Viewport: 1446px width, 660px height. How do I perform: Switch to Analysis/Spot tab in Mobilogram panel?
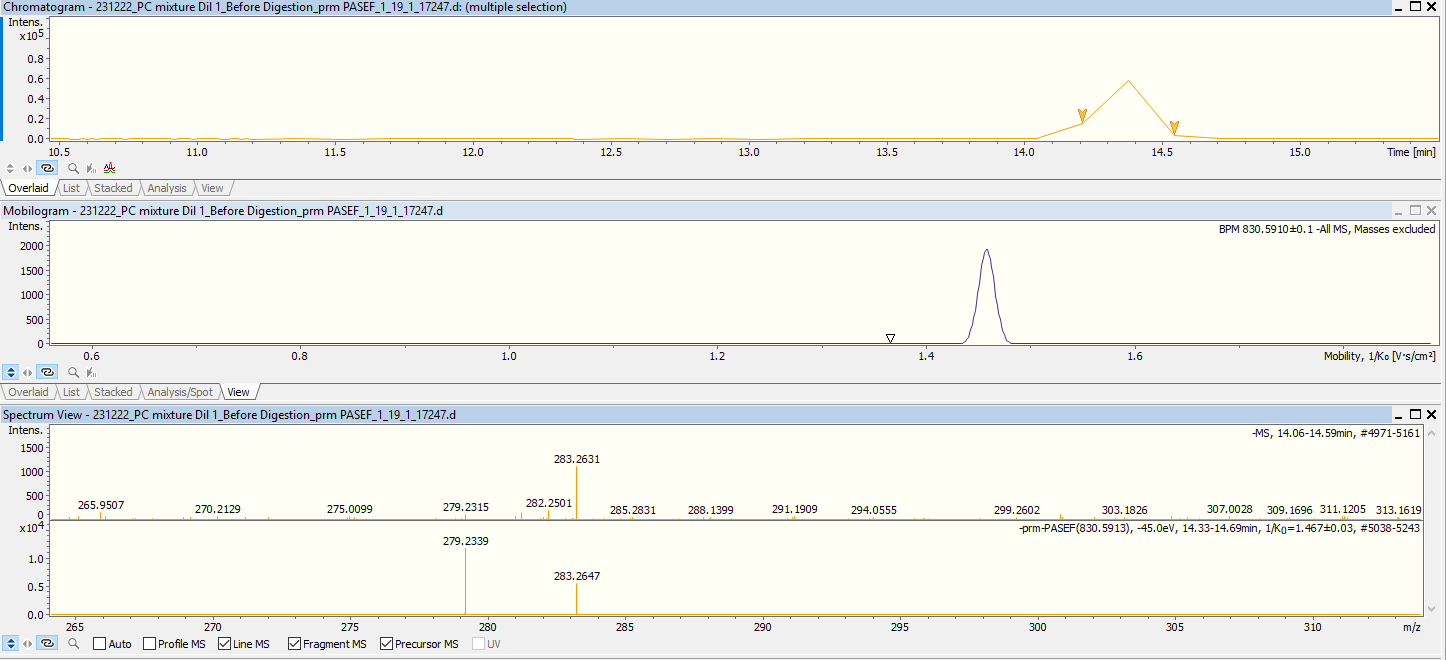(179, 392)
